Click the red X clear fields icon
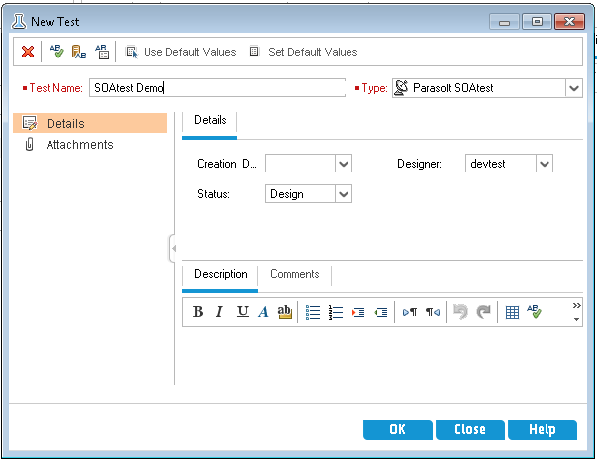Viewport: 597px width, 459px height. click(x=28, y=52)
